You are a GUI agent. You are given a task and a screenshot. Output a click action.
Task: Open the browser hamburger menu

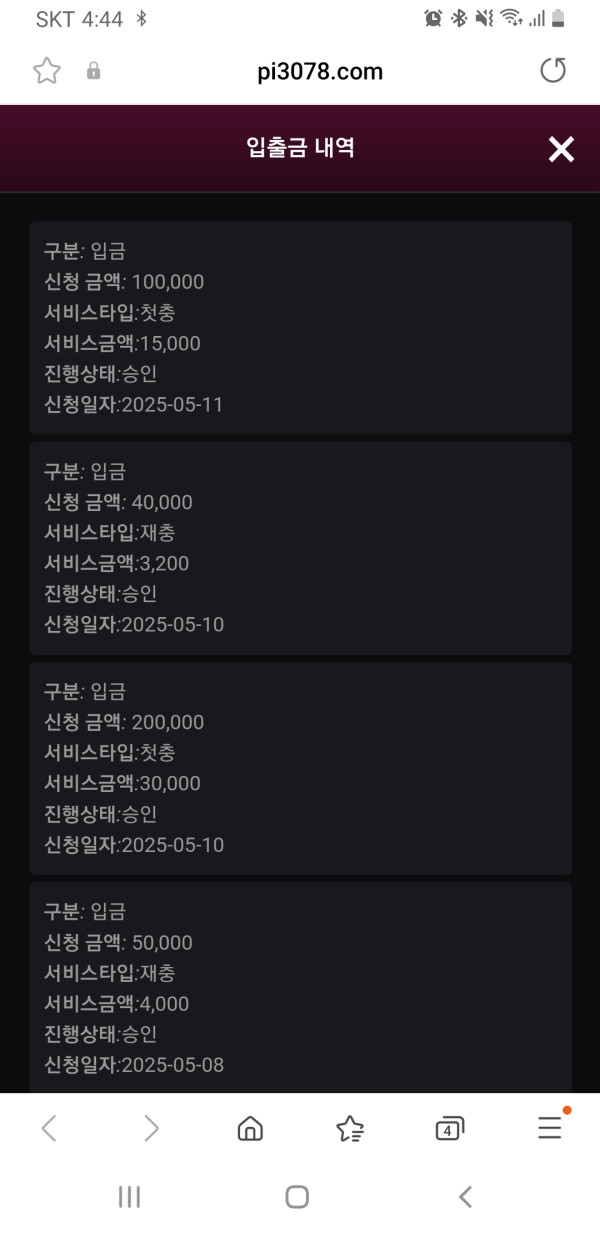coord(550,1129)
